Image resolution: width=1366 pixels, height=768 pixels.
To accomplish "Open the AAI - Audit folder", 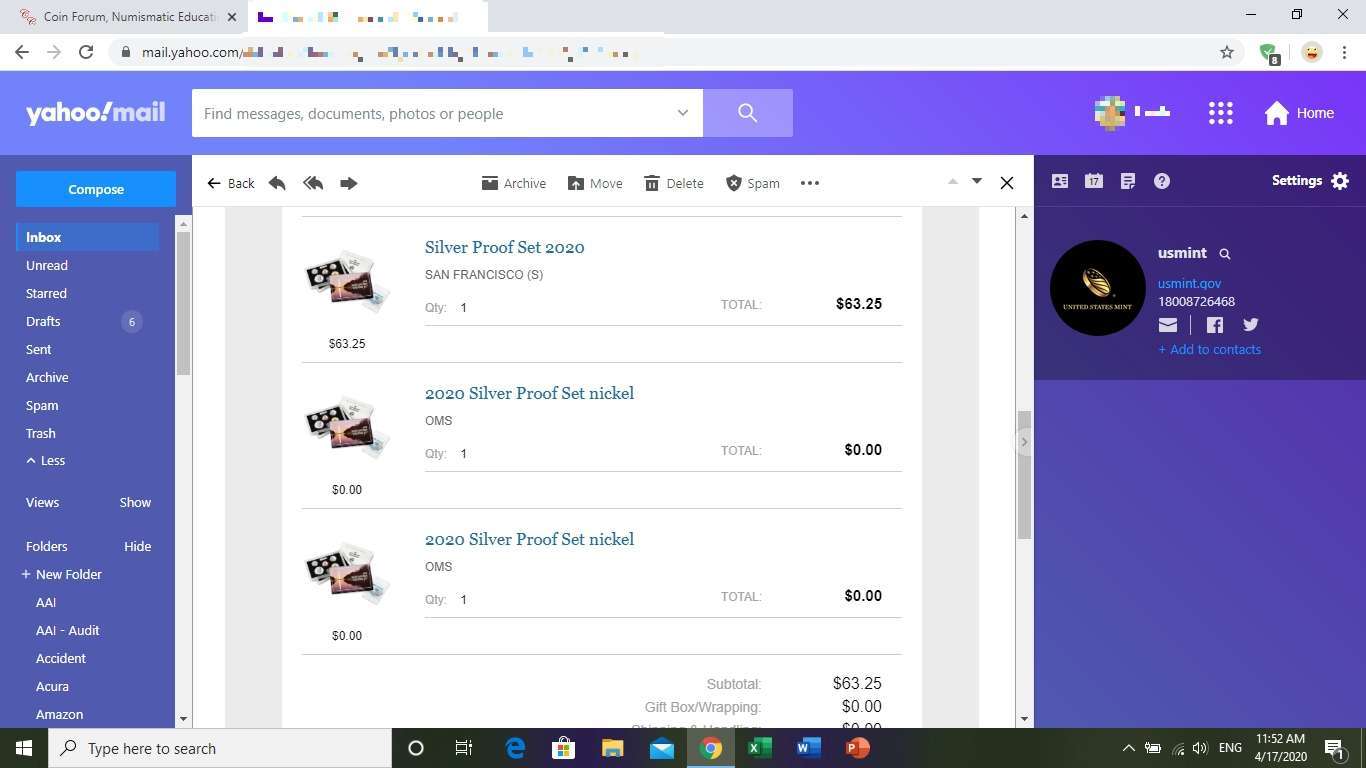I will click(x=67, y=630).
